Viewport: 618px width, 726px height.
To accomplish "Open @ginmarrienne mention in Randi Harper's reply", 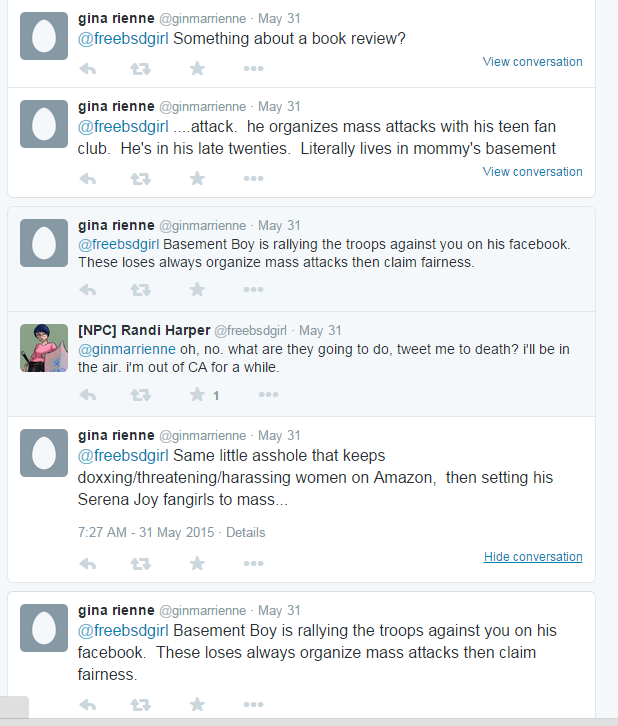I will [x=127, y=349].
